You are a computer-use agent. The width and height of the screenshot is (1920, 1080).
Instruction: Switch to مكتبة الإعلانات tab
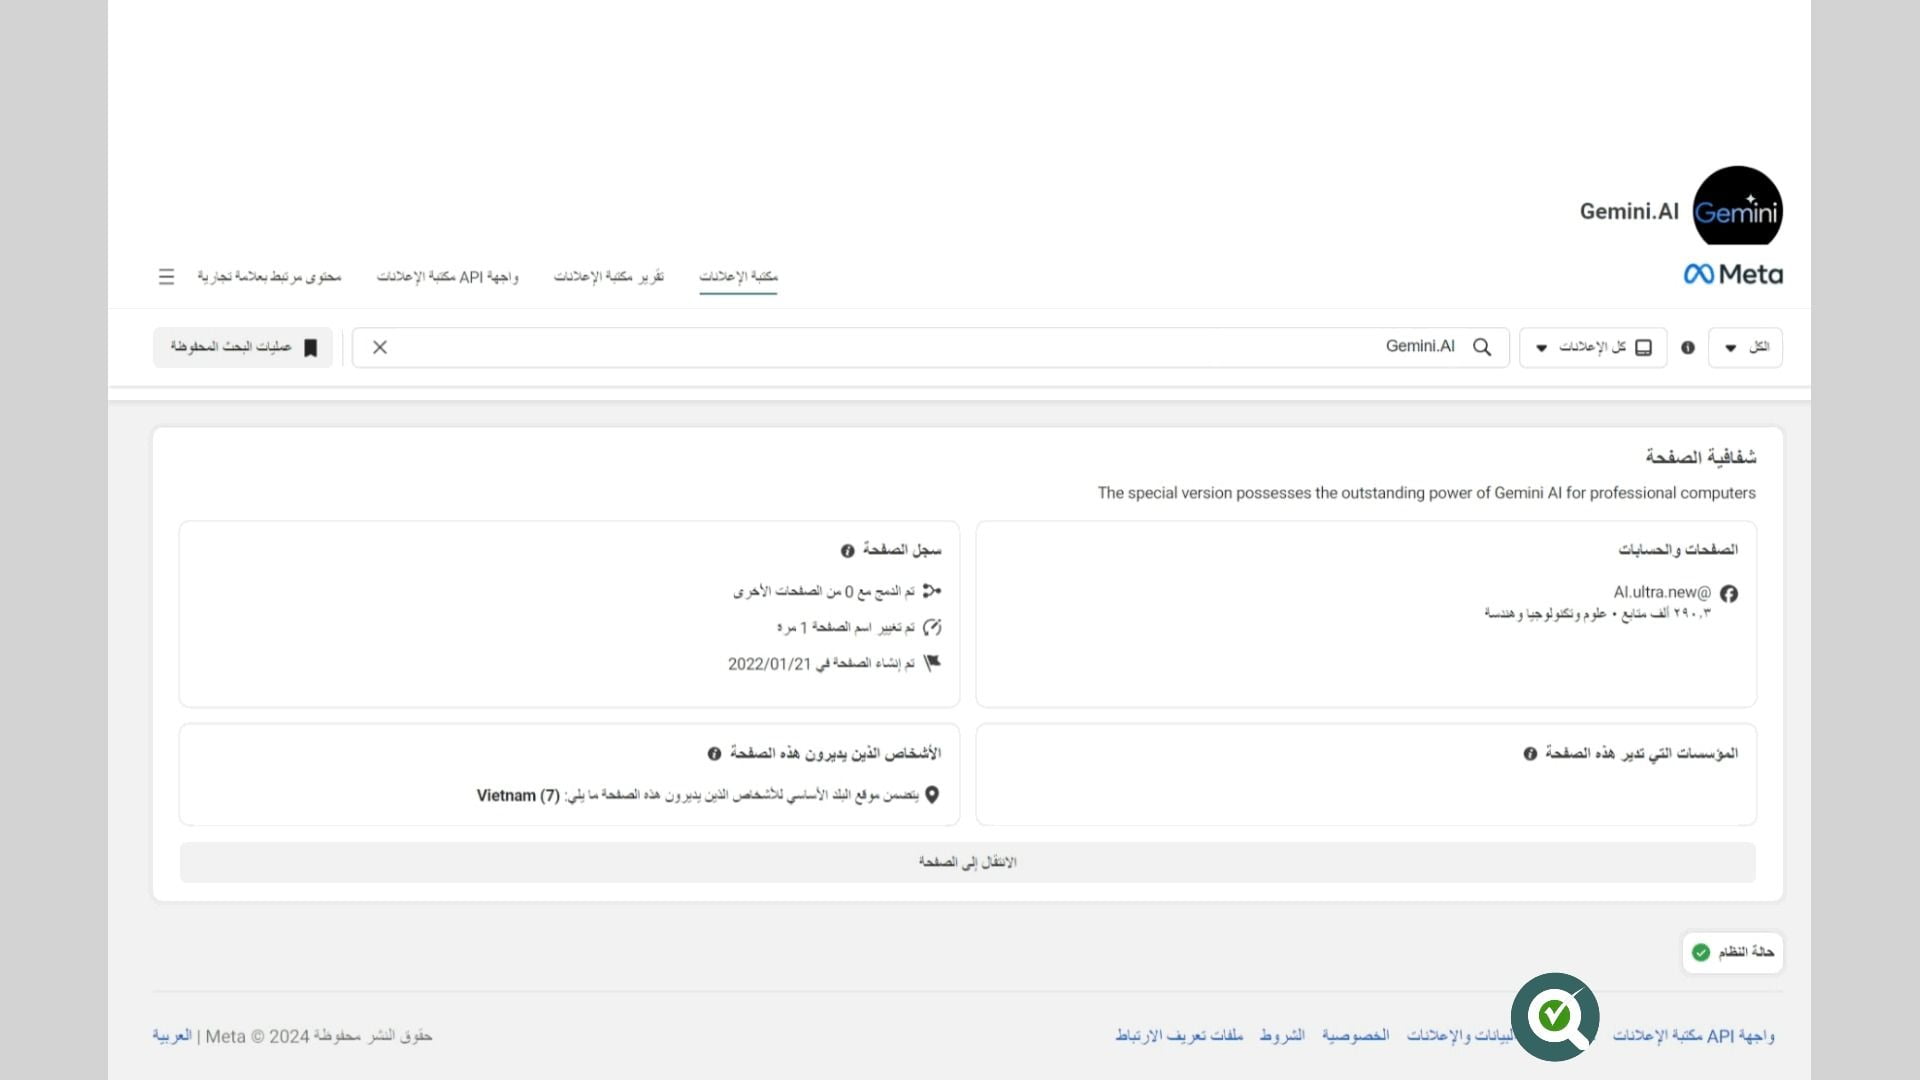[x=738, y=276]
